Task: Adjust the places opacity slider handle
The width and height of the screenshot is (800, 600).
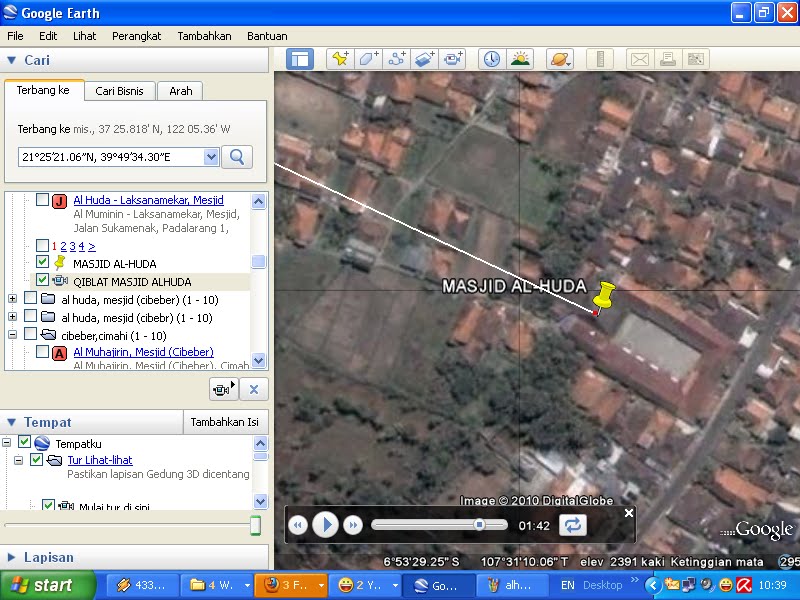Action: point(256,525)
